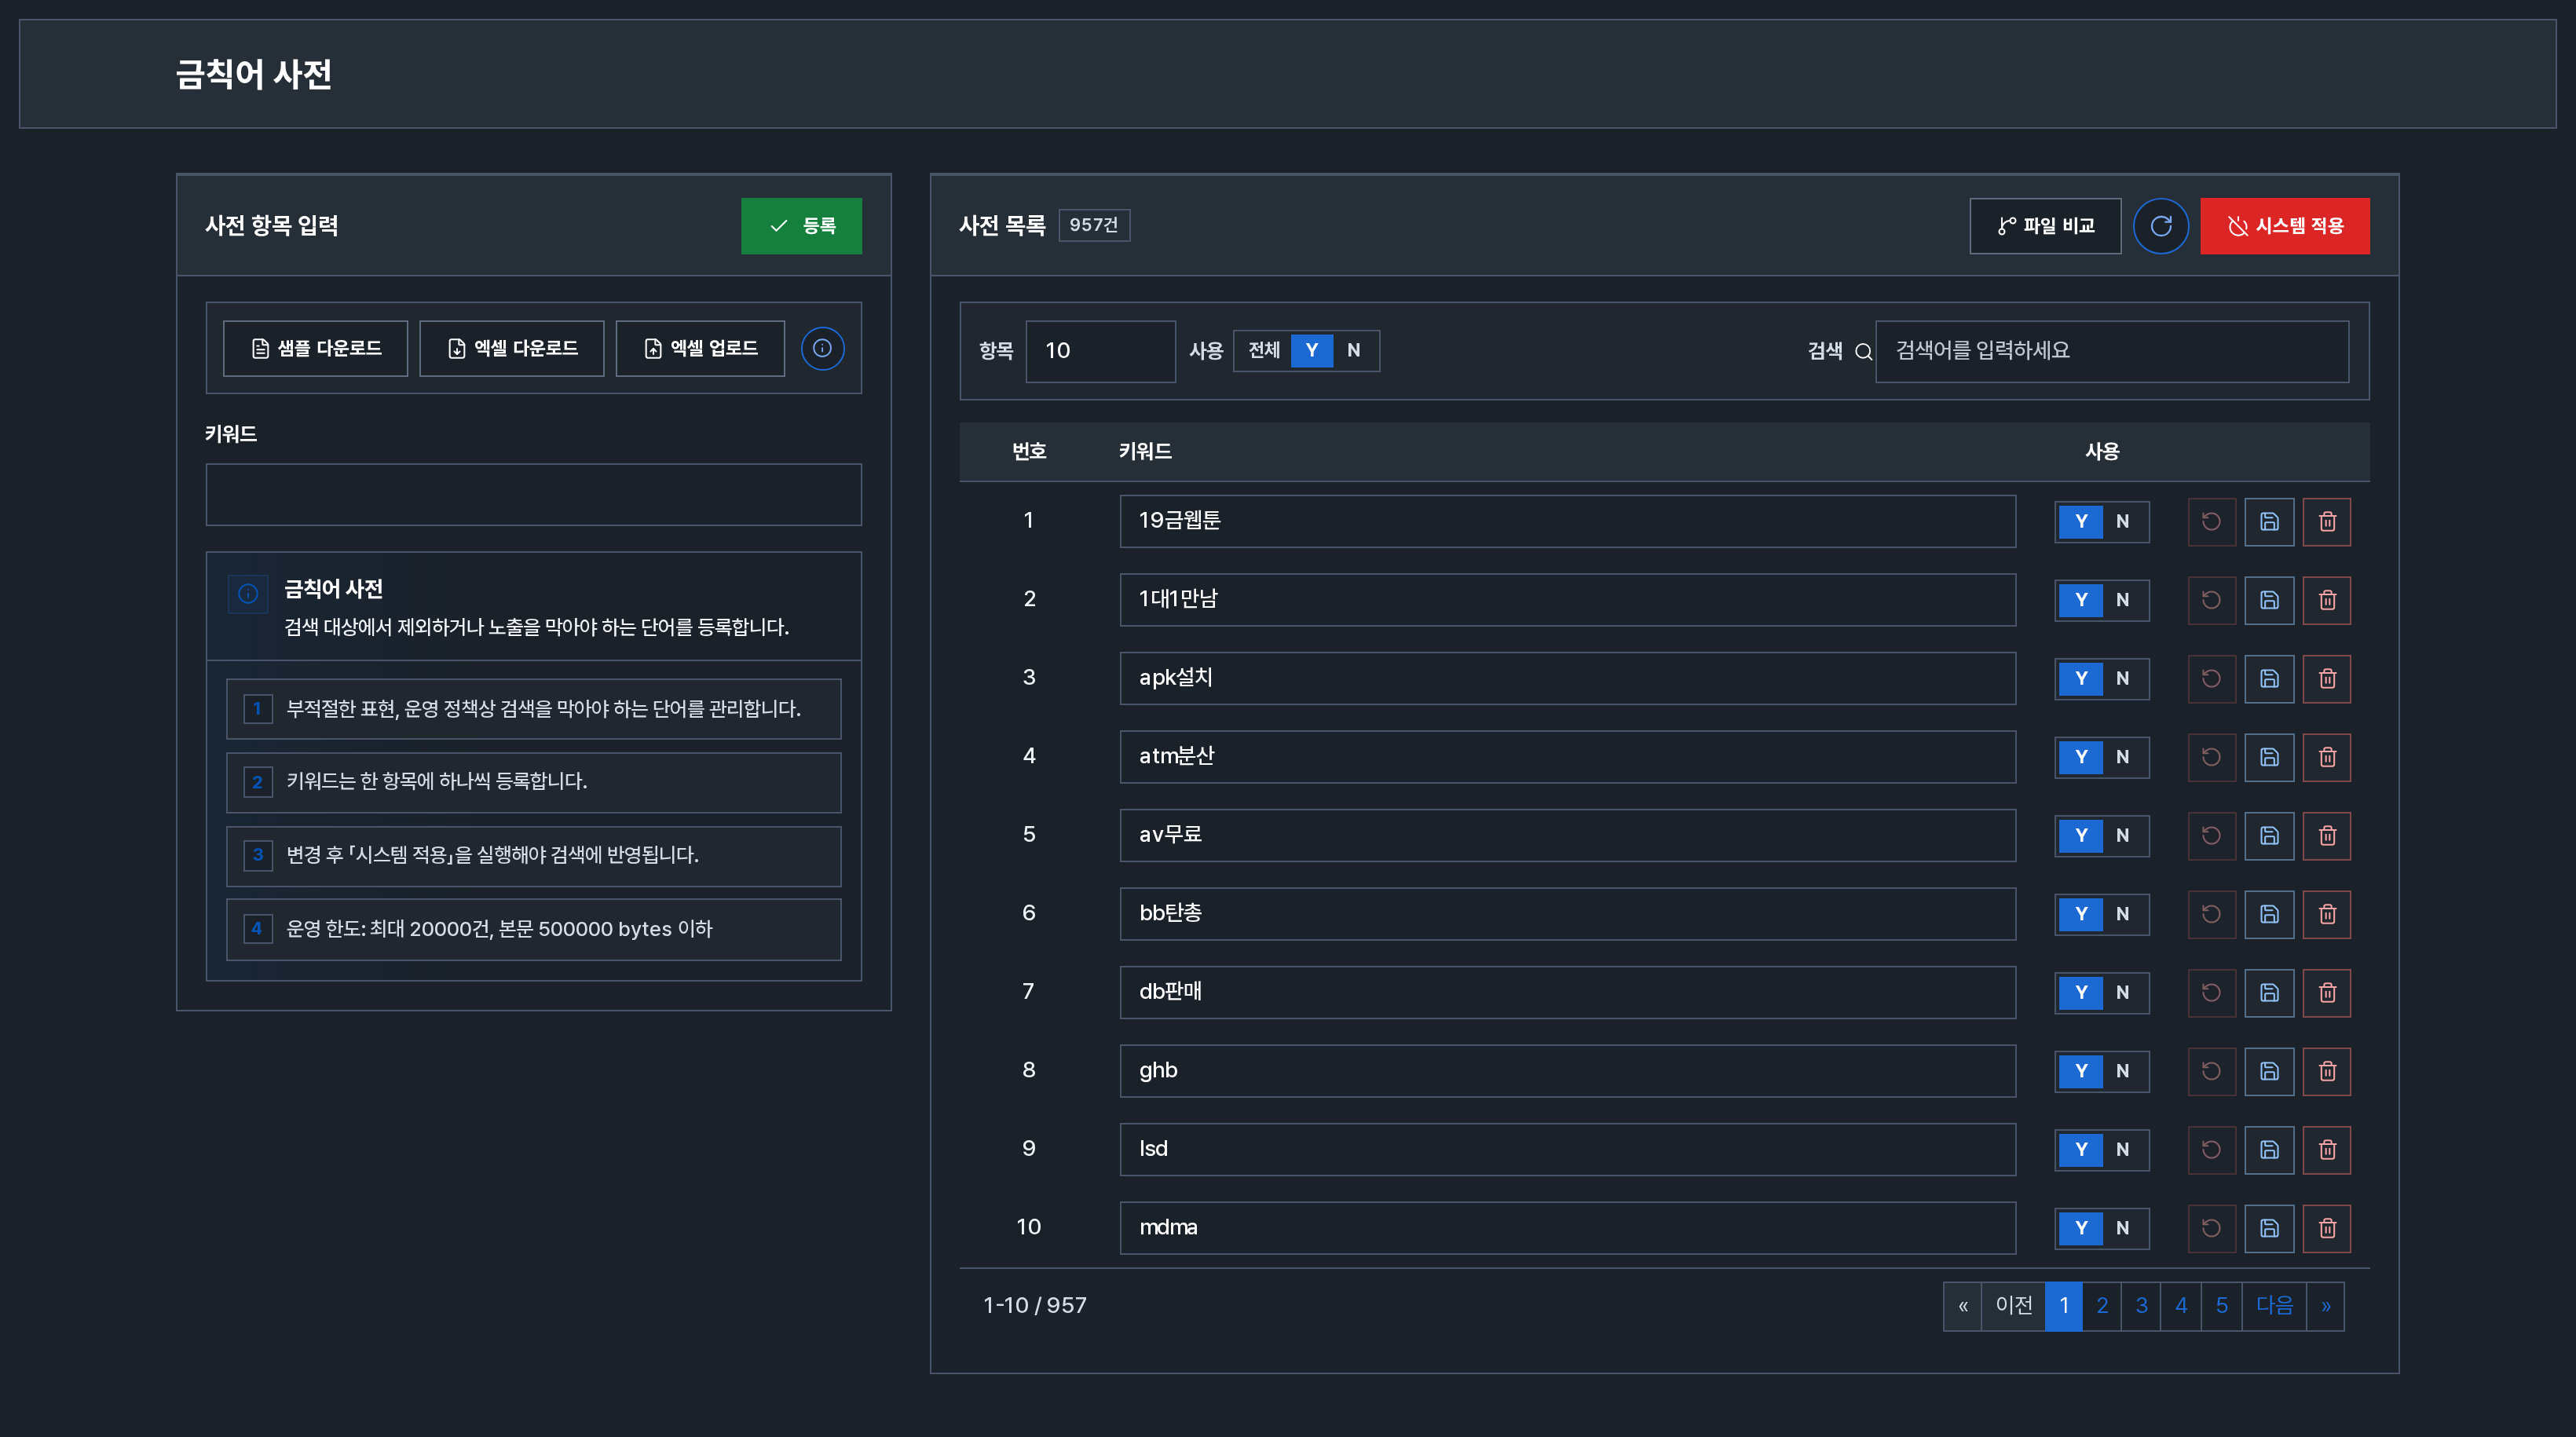Go to page 2

coord(2102,1305)
